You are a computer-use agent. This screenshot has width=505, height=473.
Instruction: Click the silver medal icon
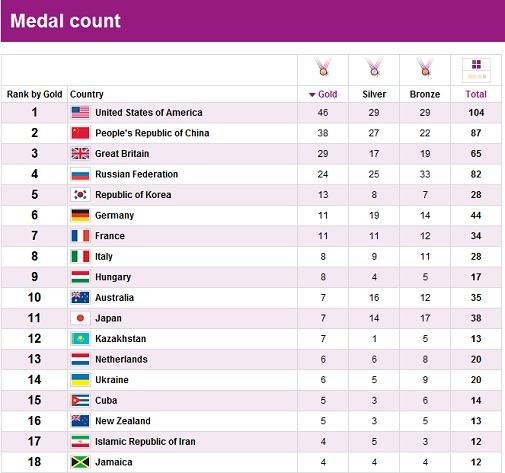click(374, 67)
